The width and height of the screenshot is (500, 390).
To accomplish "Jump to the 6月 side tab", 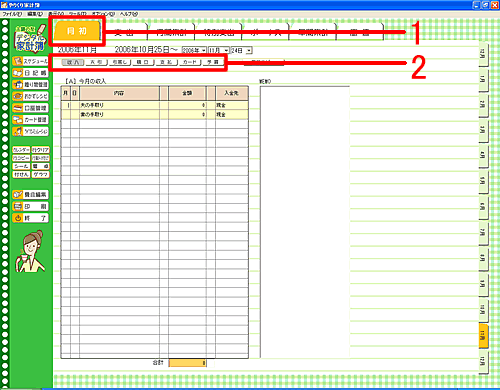I will [483, 207].
